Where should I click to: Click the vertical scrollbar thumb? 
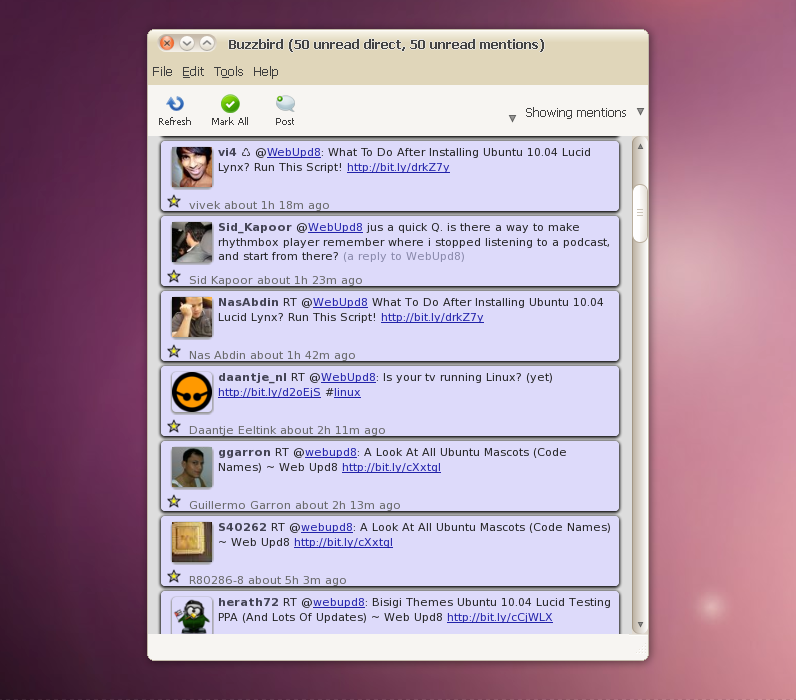(x=640, y=213)
